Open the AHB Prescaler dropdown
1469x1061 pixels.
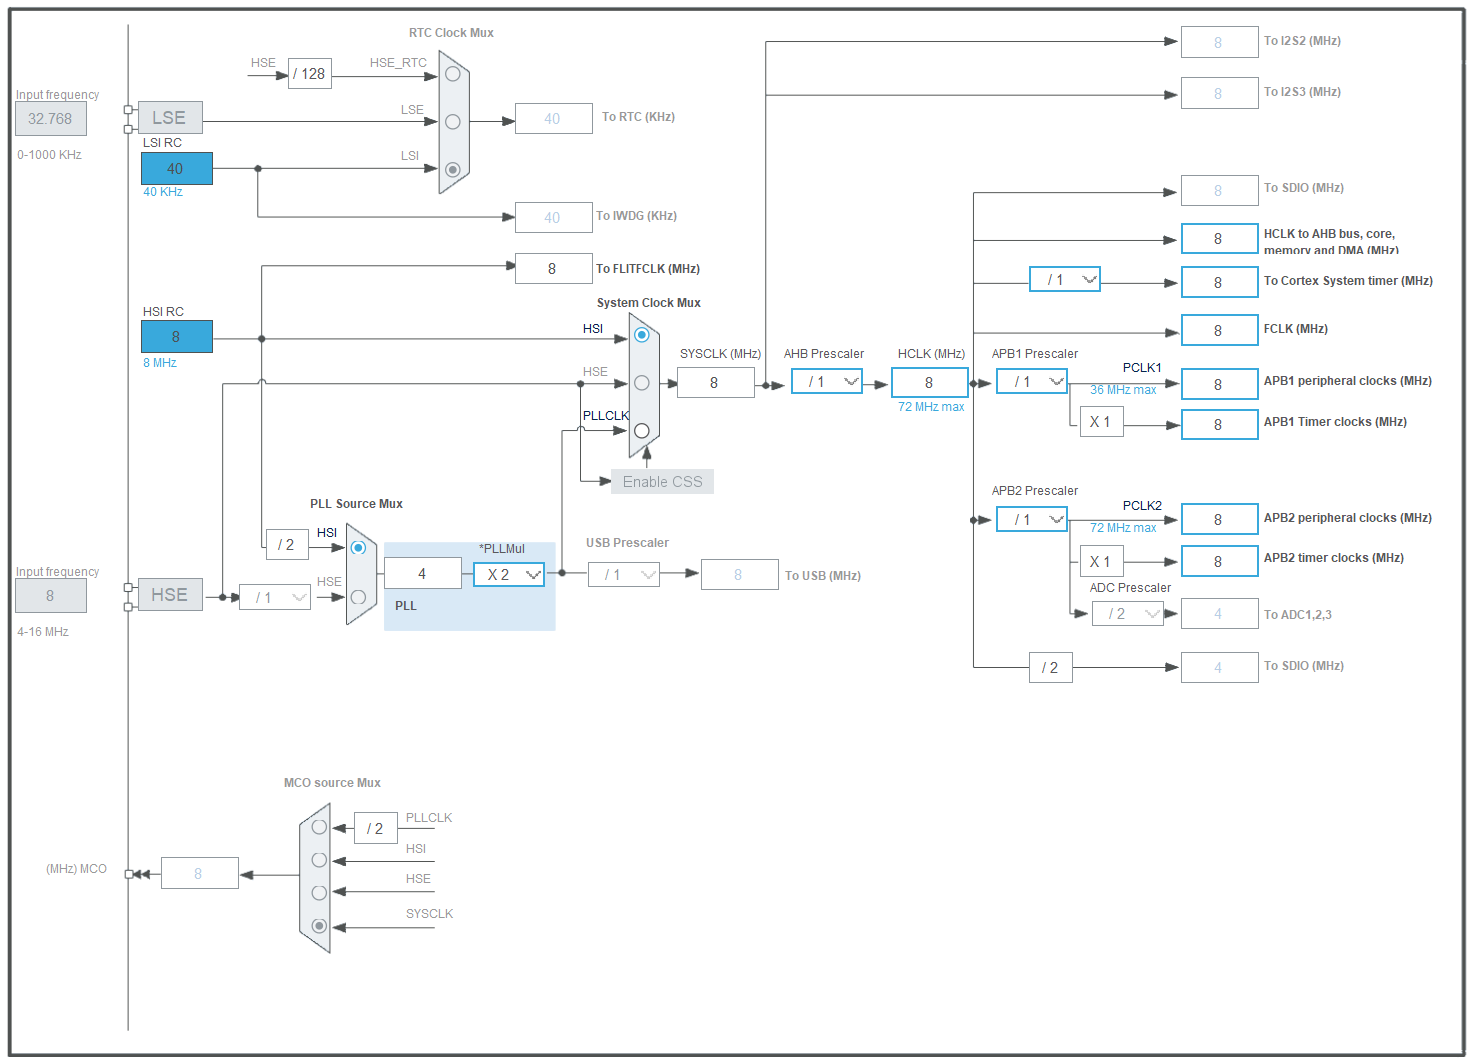point(827,381)
